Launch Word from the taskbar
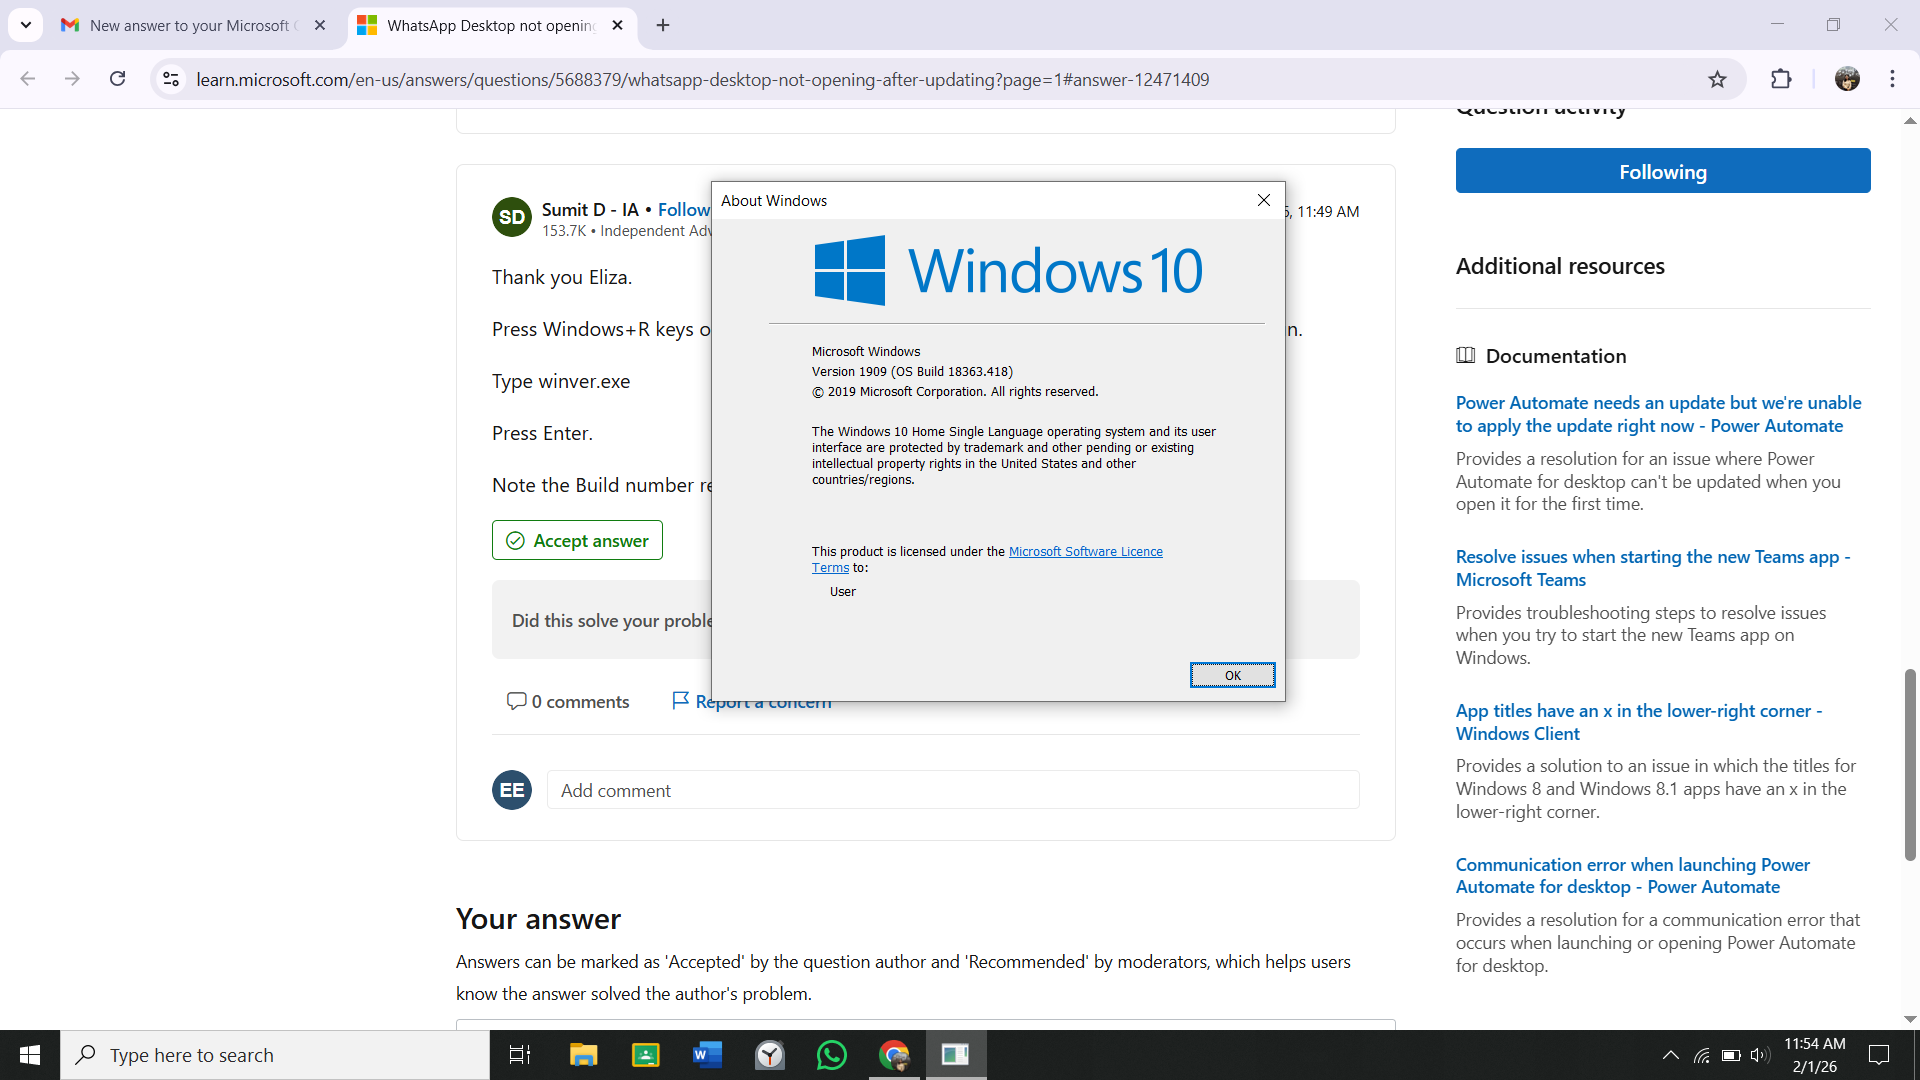 707,1055
